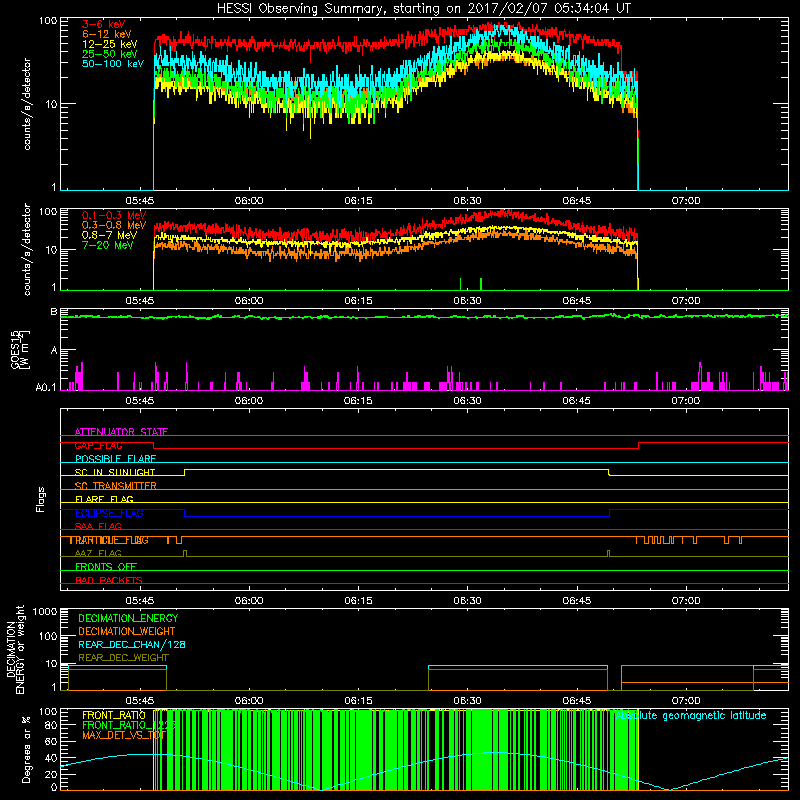Click the REAR_DEC_CHAN/128 legend label
This screenshot has height=800, width=800.
pyautogui.click(x=132, y=645)
